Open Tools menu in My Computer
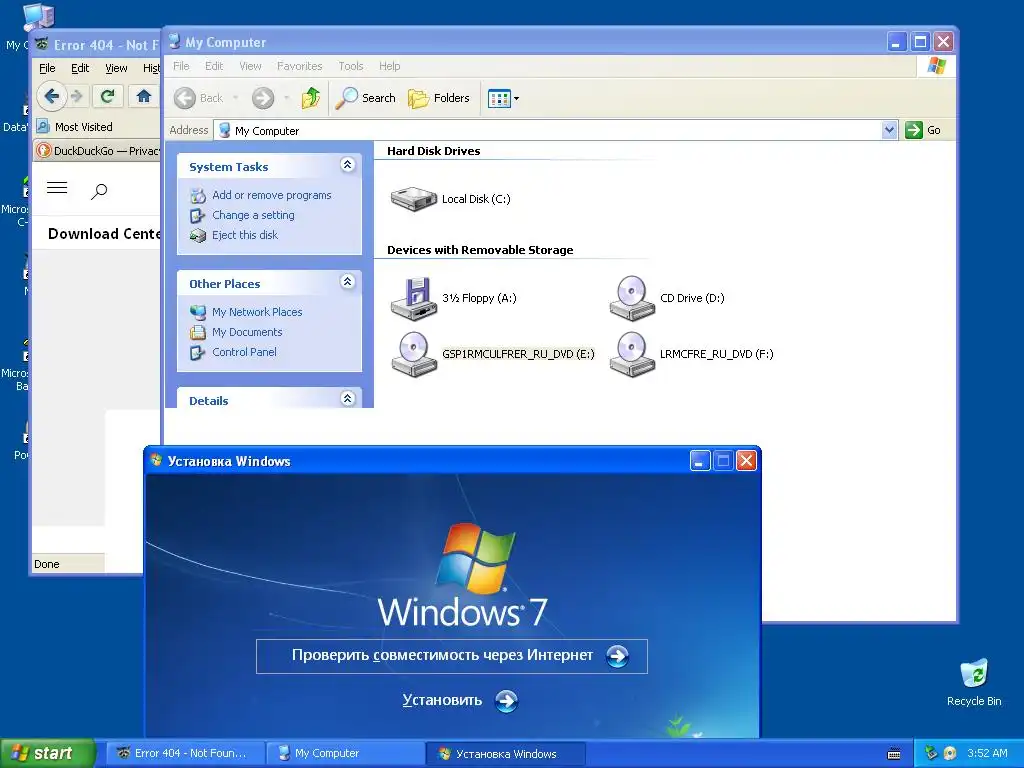Image resolution: width=1024 pixels, height=768 pixels. click(x=351, y=66)
